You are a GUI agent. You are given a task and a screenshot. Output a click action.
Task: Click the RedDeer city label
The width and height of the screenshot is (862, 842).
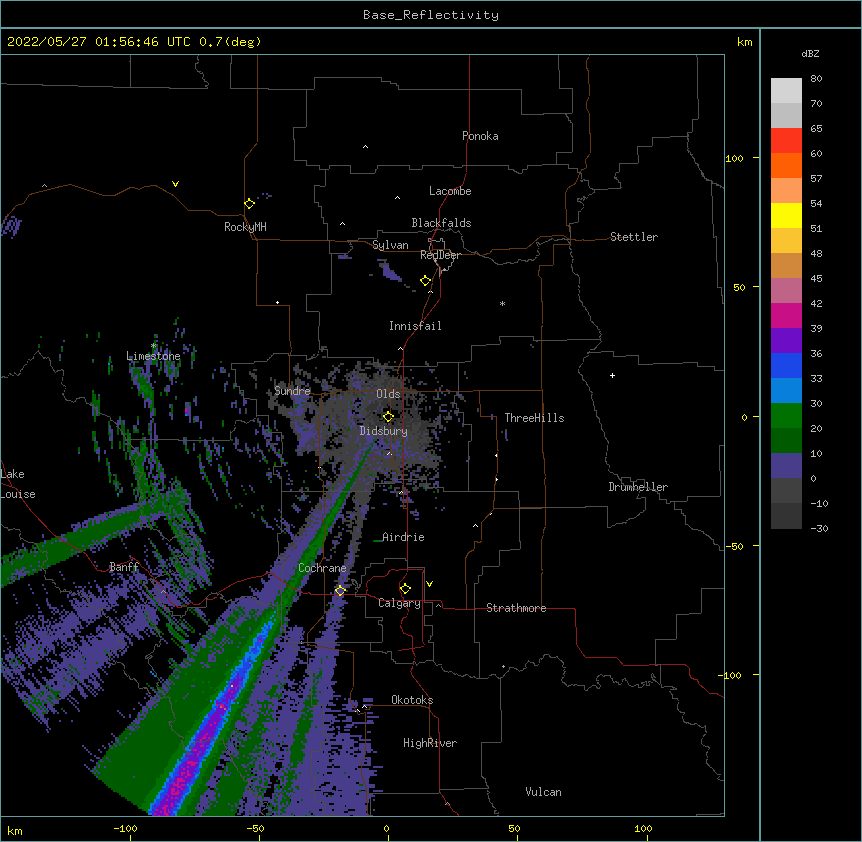(x=440, y=255)
